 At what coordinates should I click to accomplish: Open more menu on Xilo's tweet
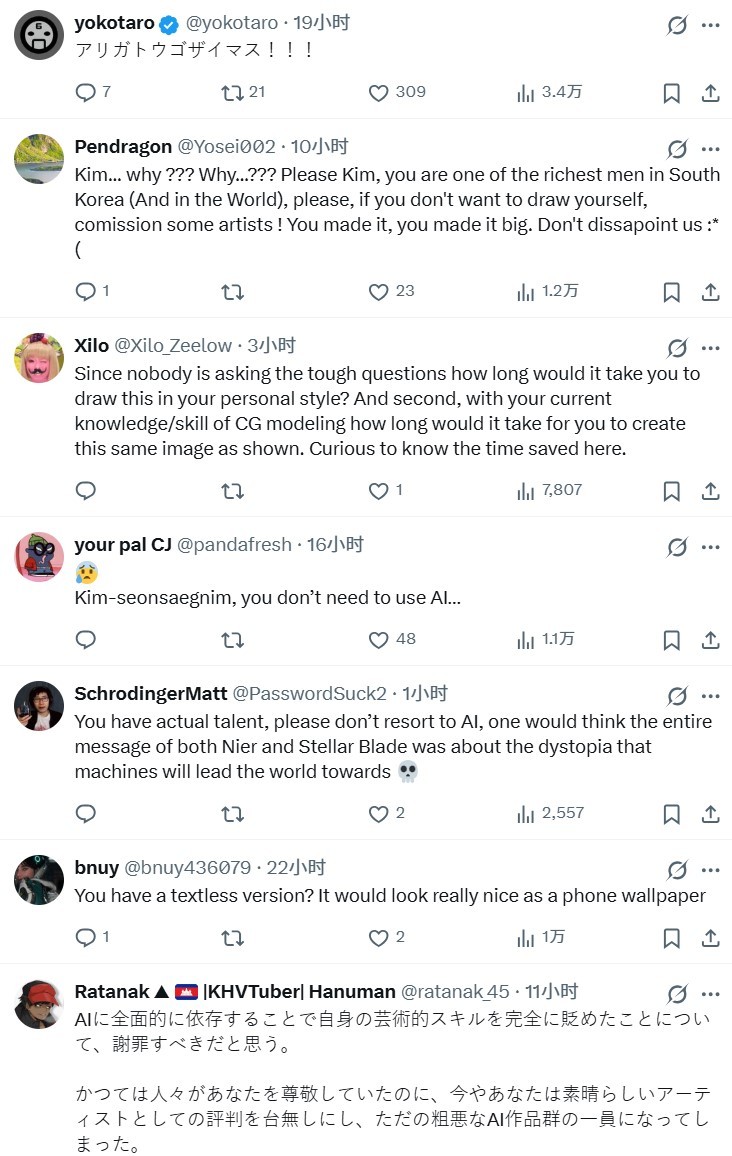[x=710, y=348]
